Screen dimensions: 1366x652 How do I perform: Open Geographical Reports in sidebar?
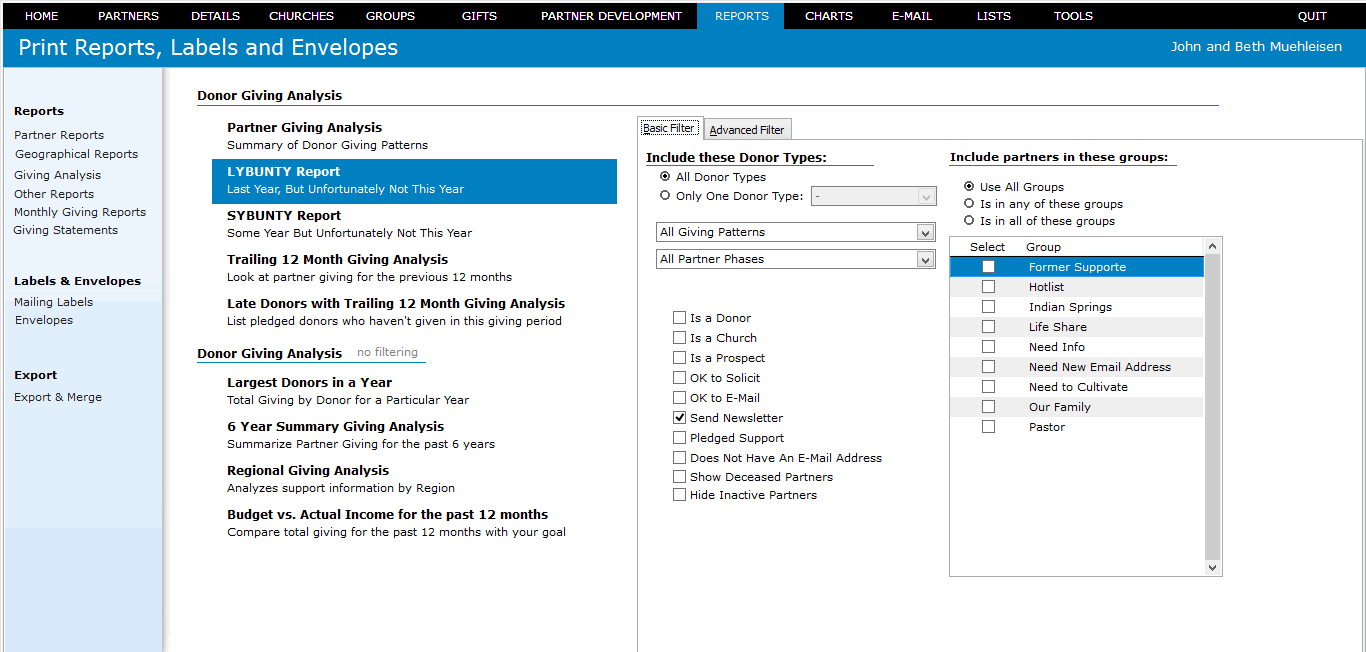click(x=76, y=154)
